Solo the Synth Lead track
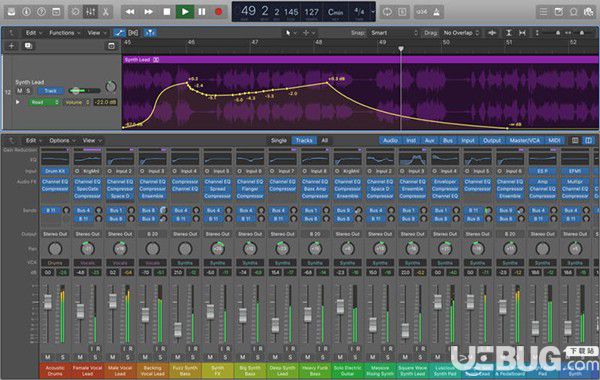This screenshot has width=600, height=380. (x=28, y=91)
